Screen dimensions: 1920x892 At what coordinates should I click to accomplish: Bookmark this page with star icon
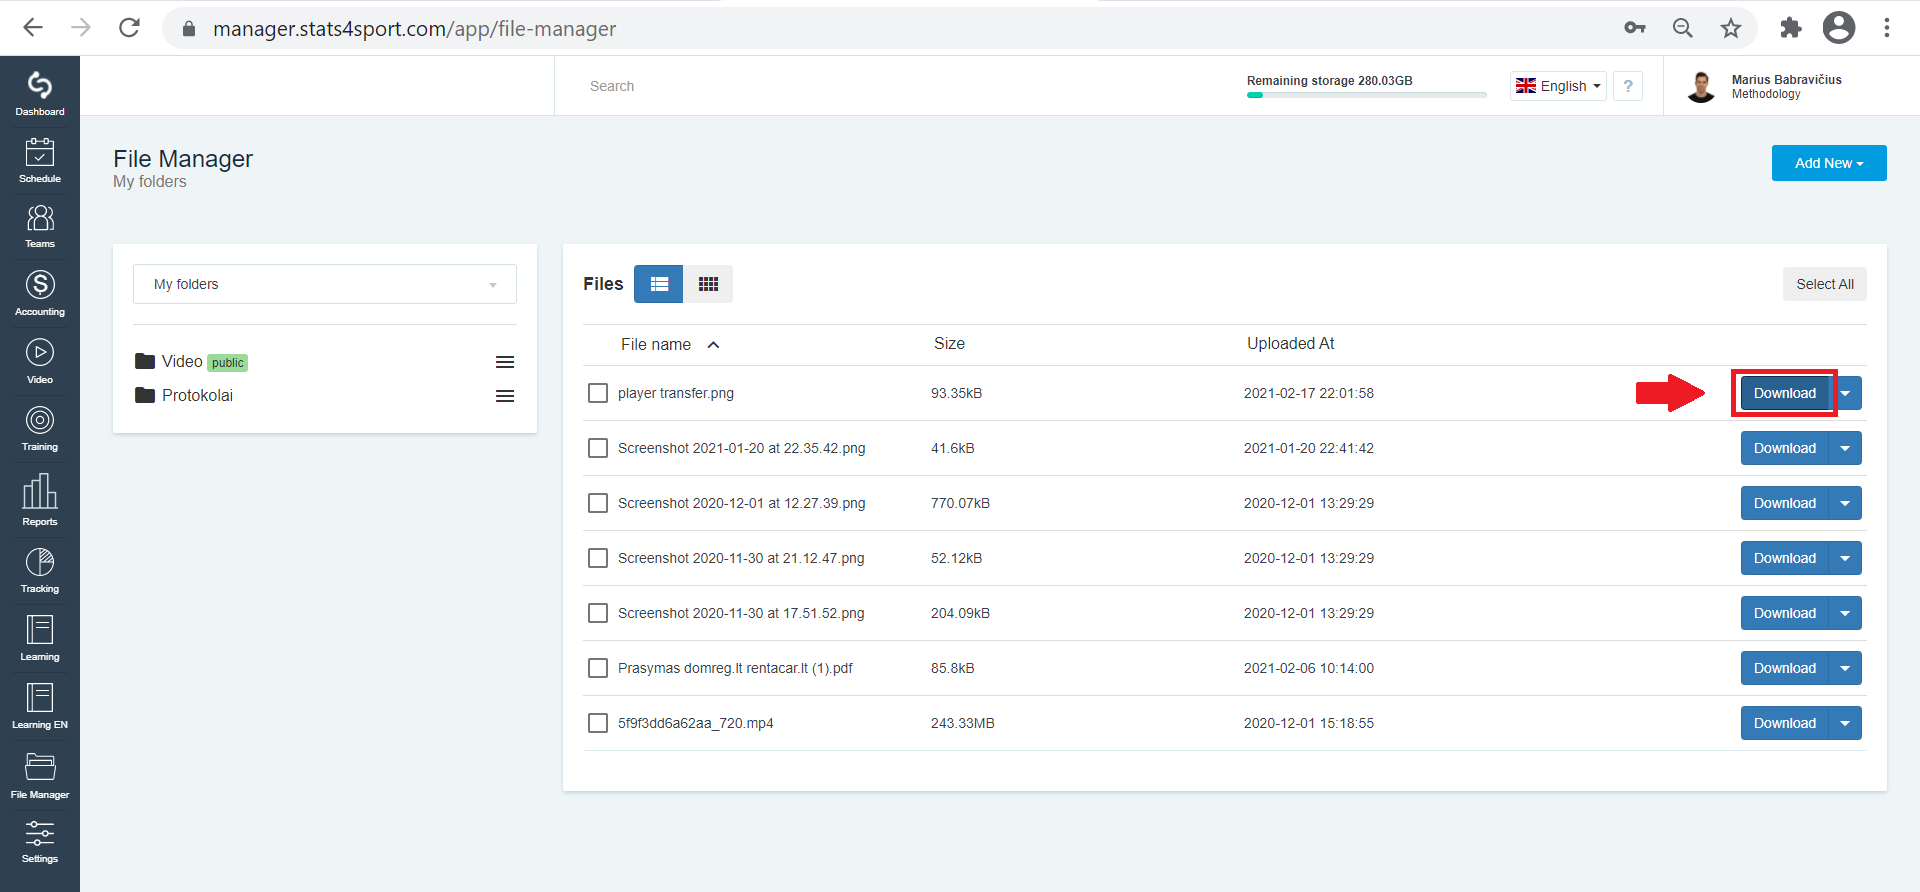pyautogui.click(x=1731, y=28)
